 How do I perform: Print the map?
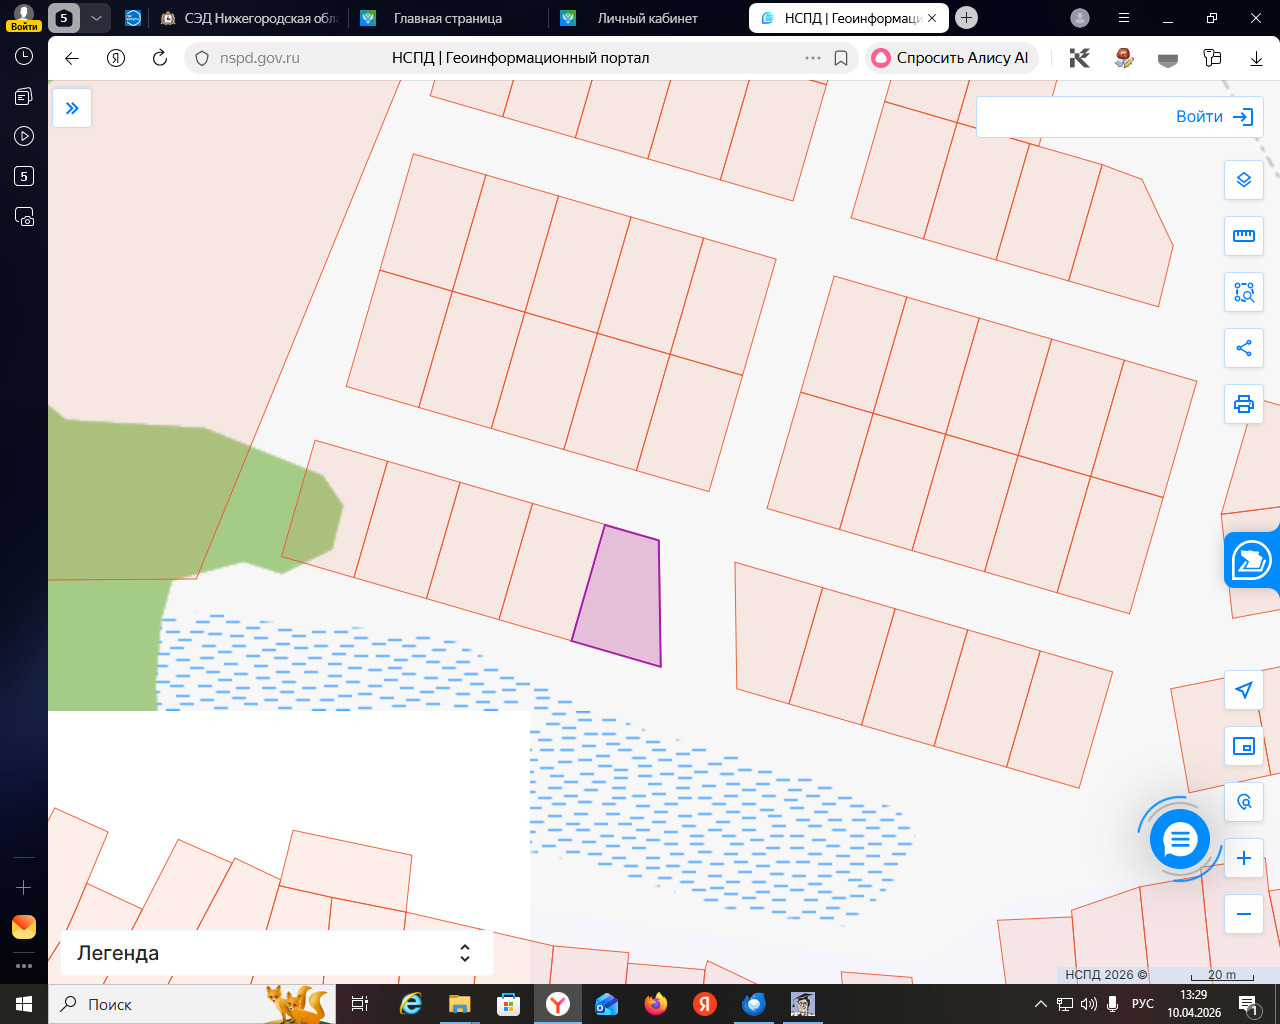coord(1244,404)
